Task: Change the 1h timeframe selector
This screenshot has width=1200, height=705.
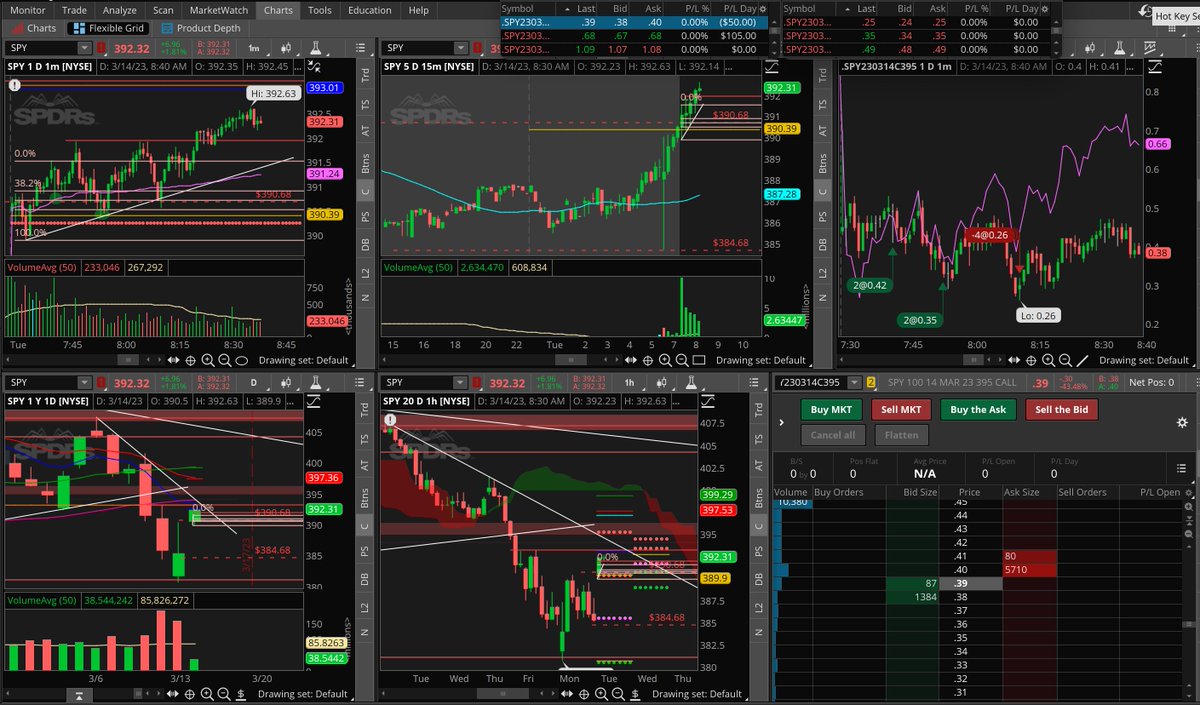Action: coord(630,383)
